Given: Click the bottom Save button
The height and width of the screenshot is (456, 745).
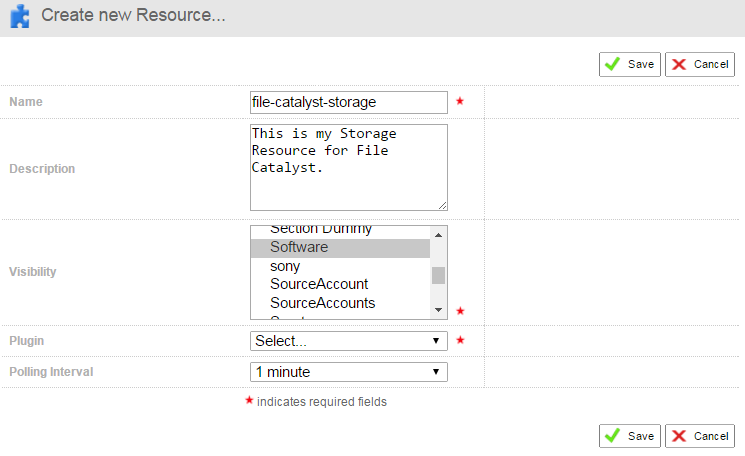Looking at the screenshot, I should [629, 436].
